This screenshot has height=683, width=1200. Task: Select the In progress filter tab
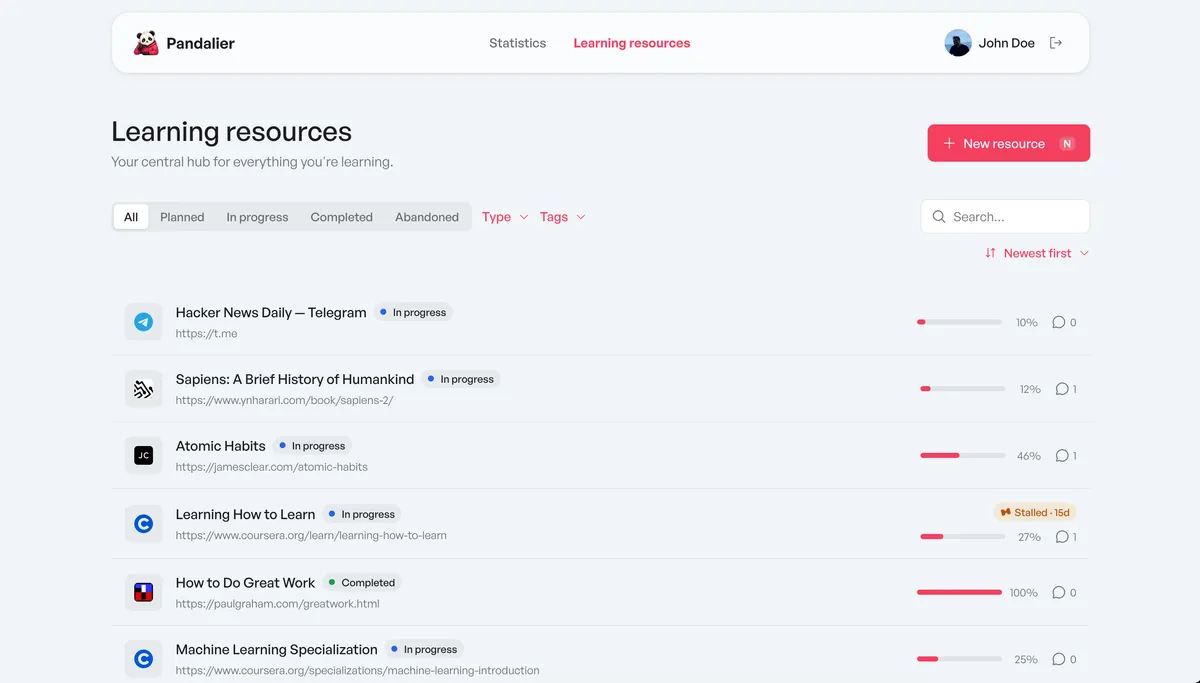tap(257, 217)
